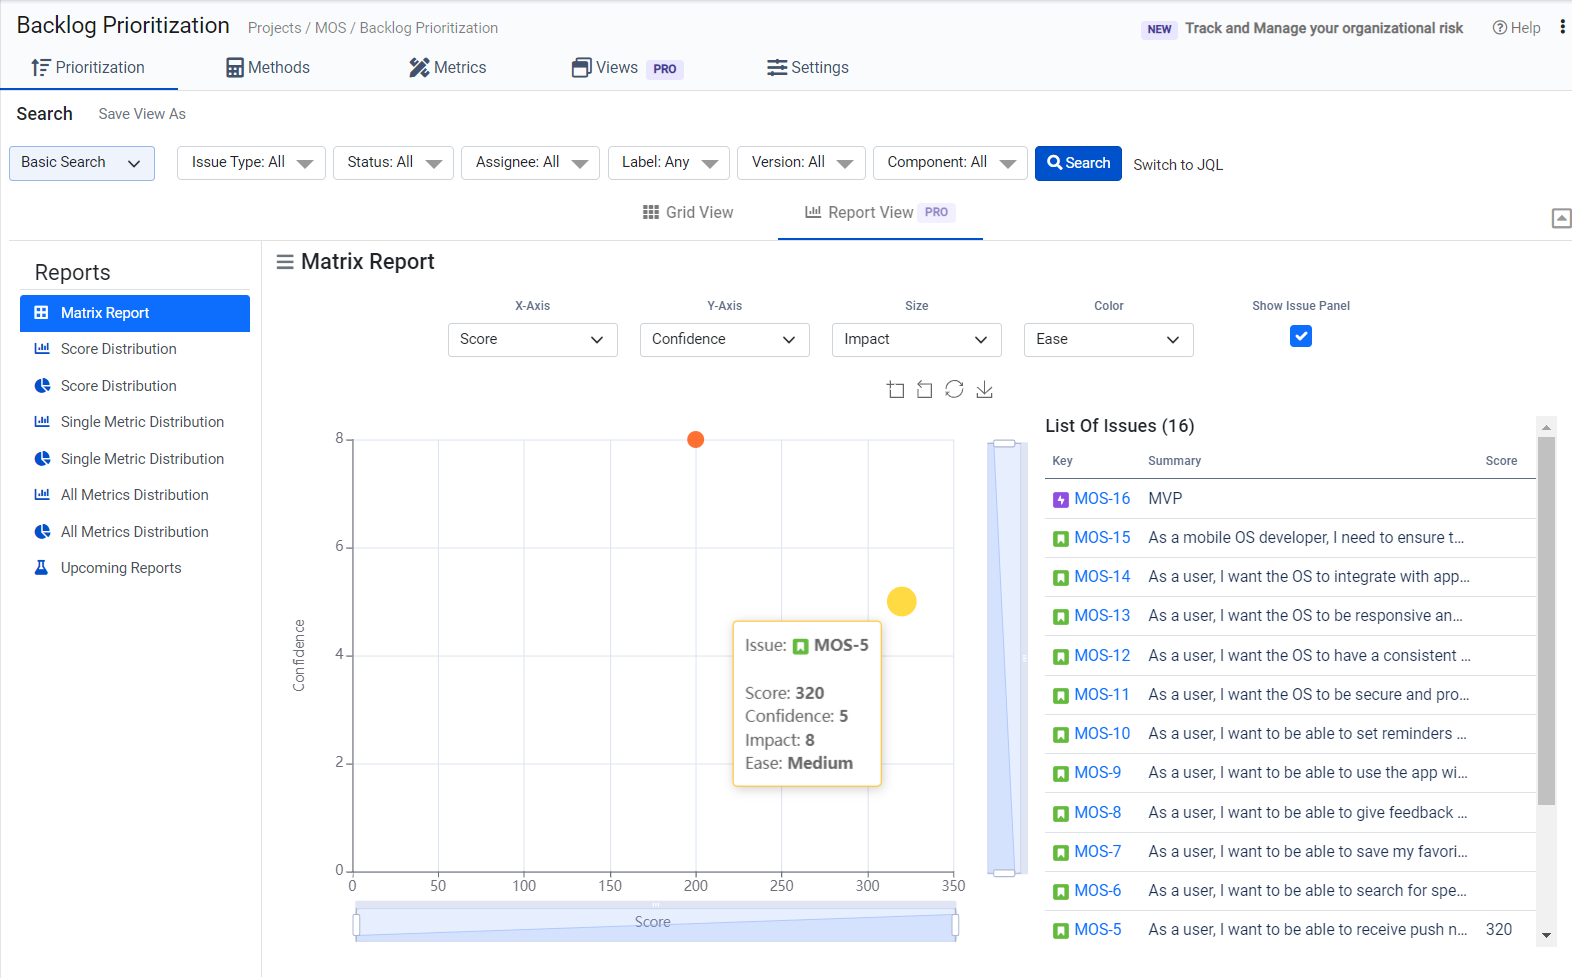The height and width of the screenshot is (978, 1572).
Task: Open Upcoming Reports flask item
Action: click(x=120, y=568)
